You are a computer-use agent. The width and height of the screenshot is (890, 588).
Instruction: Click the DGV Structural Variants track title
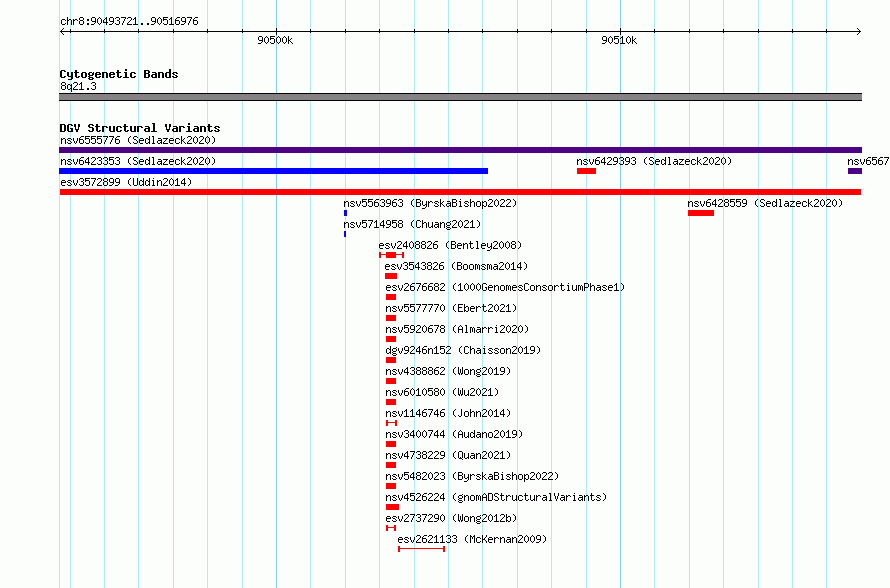(140, 128)
